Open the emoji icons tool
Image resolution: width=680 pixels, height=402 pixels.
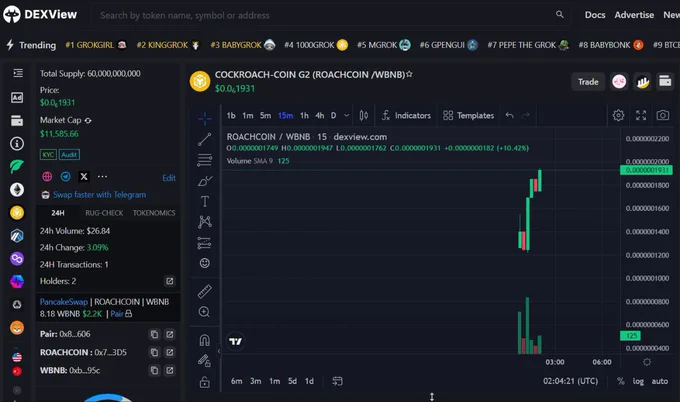205,263
